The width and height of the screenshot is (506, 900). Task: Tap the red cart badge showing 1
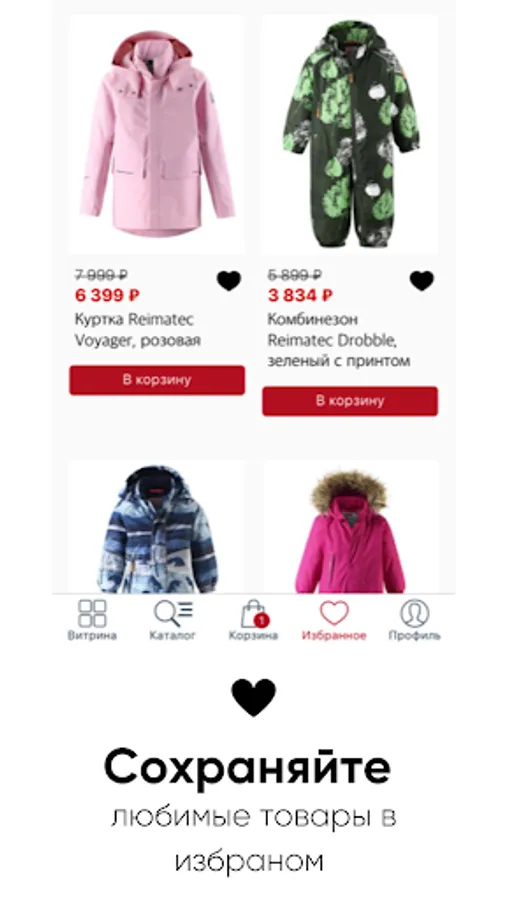[262, 620]
